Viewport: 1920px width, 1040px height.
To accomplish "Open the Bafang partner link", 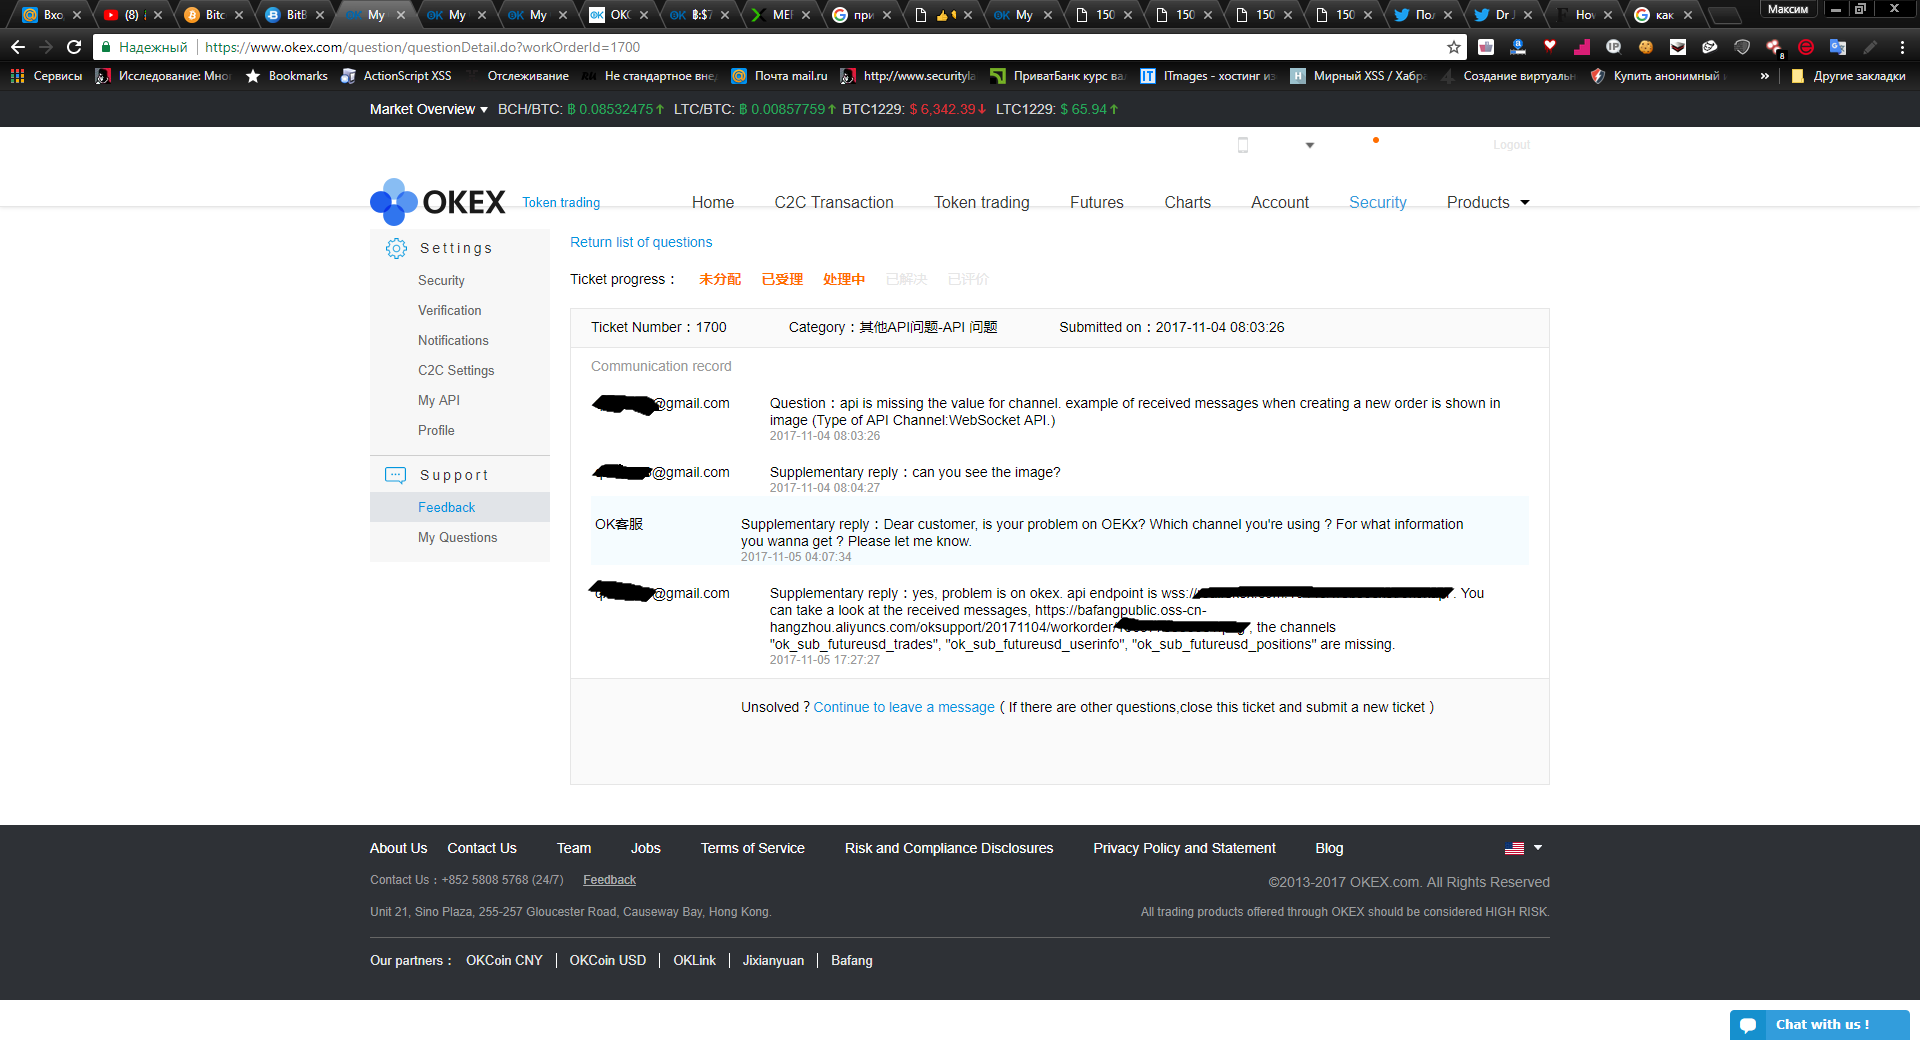I will coord(851,960).
